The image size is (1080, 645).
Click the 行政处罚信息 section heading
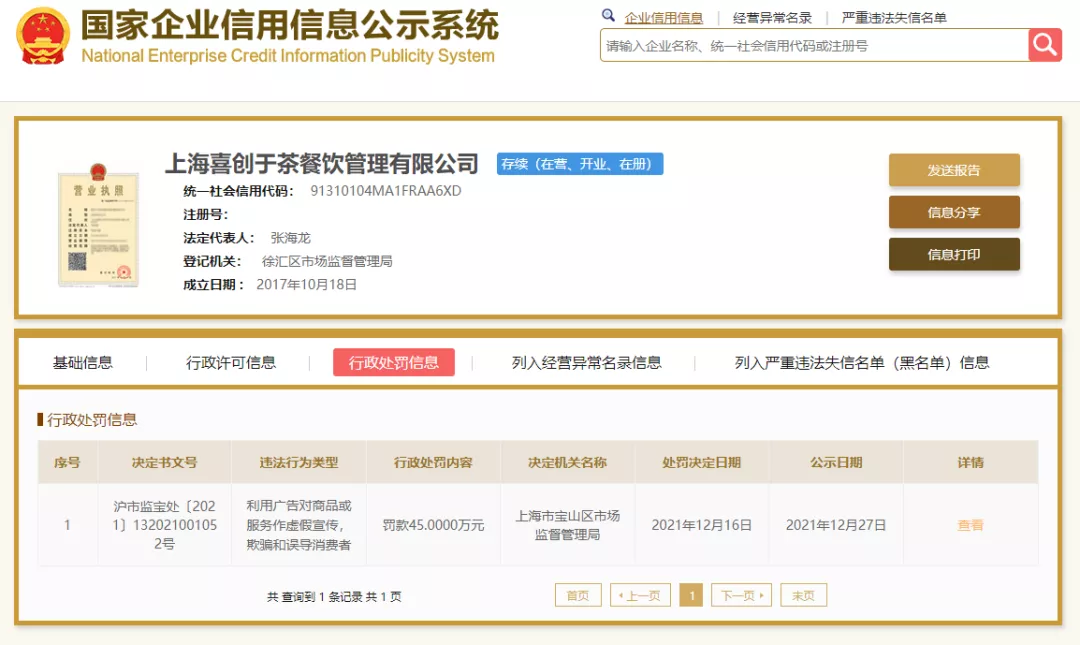tap(92, 420)
